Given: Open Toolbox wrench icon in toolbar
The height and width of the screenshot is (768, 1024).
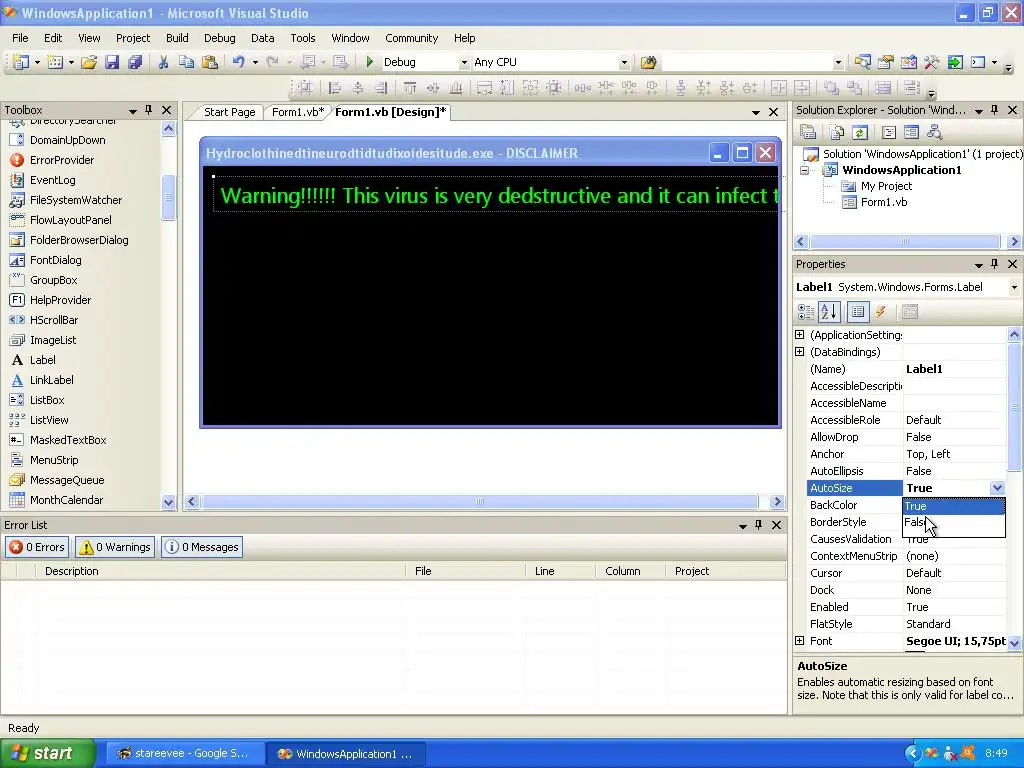Looking at the screenshot, I should pyautogui.click(x=931, y=62).
